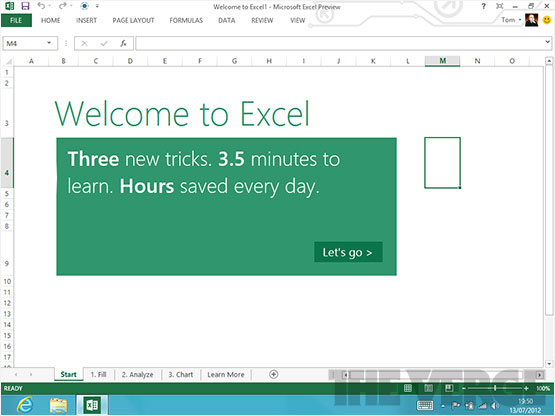Viewport: 555px width, 416px height.
Task: Open the REVIEW ribbon tab
Action: (x=262, y=21)
